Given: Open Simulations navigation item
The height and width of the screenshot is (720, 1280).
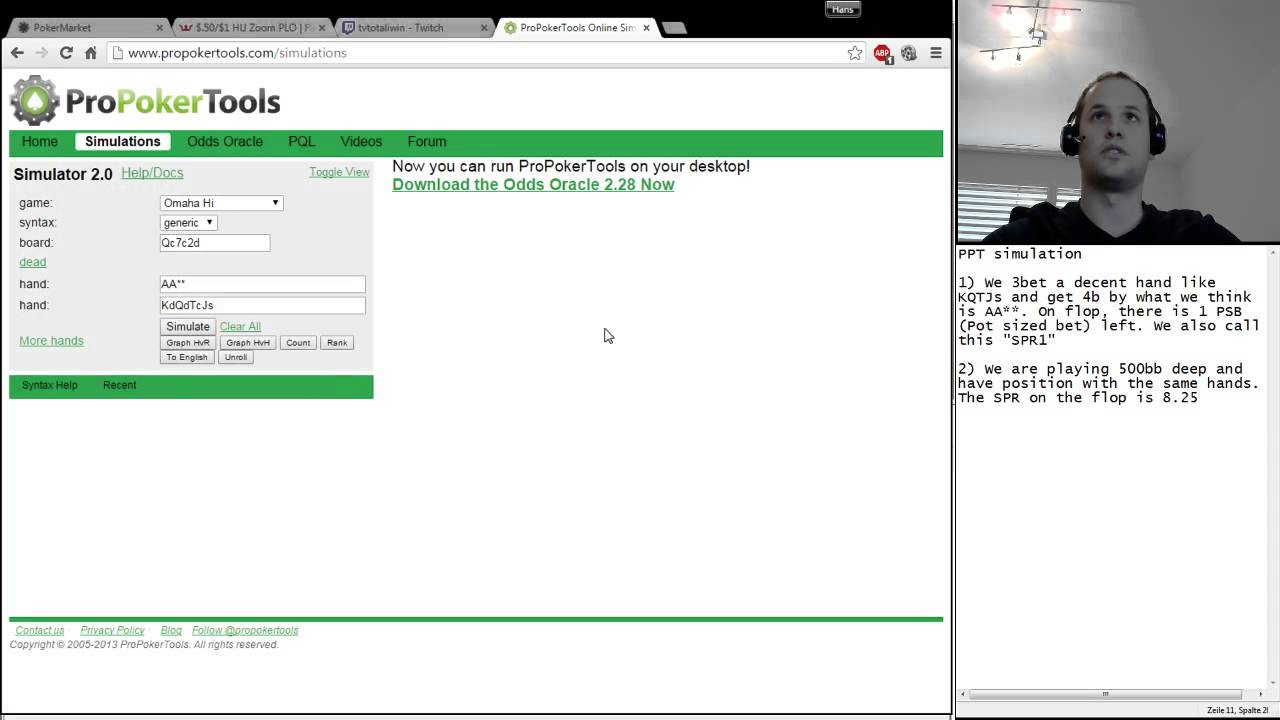Looking at the screenshot, I should 122,142.
